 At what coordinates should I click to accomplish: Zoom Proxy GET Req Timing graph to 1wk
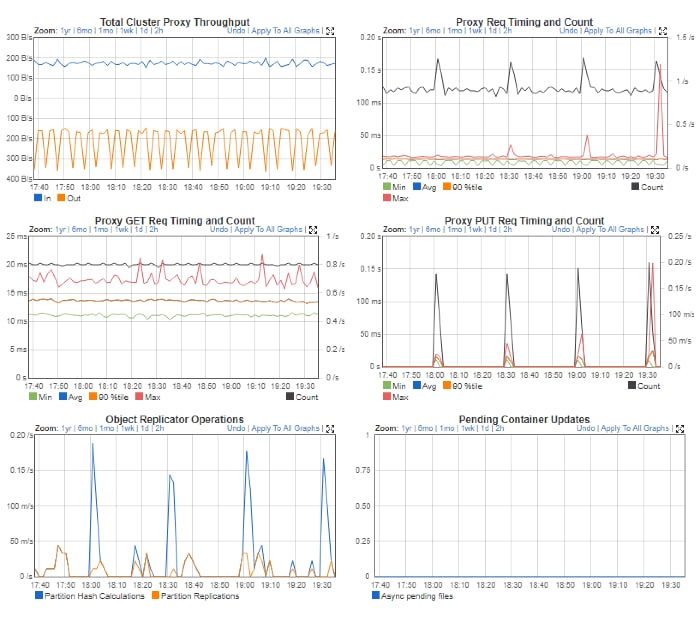point(121,229)
